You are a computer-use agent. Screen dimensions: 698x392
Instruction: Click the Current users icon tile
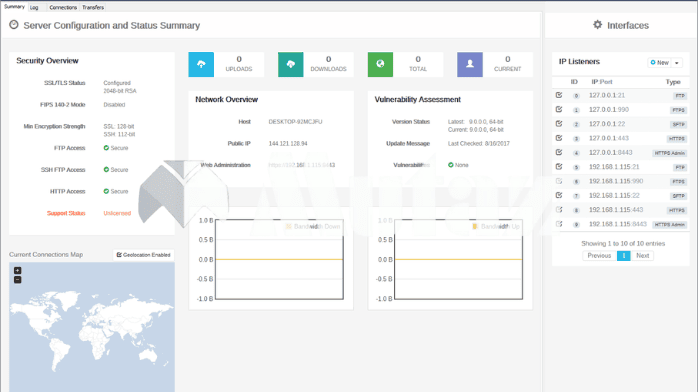click(x=470, y=65)
